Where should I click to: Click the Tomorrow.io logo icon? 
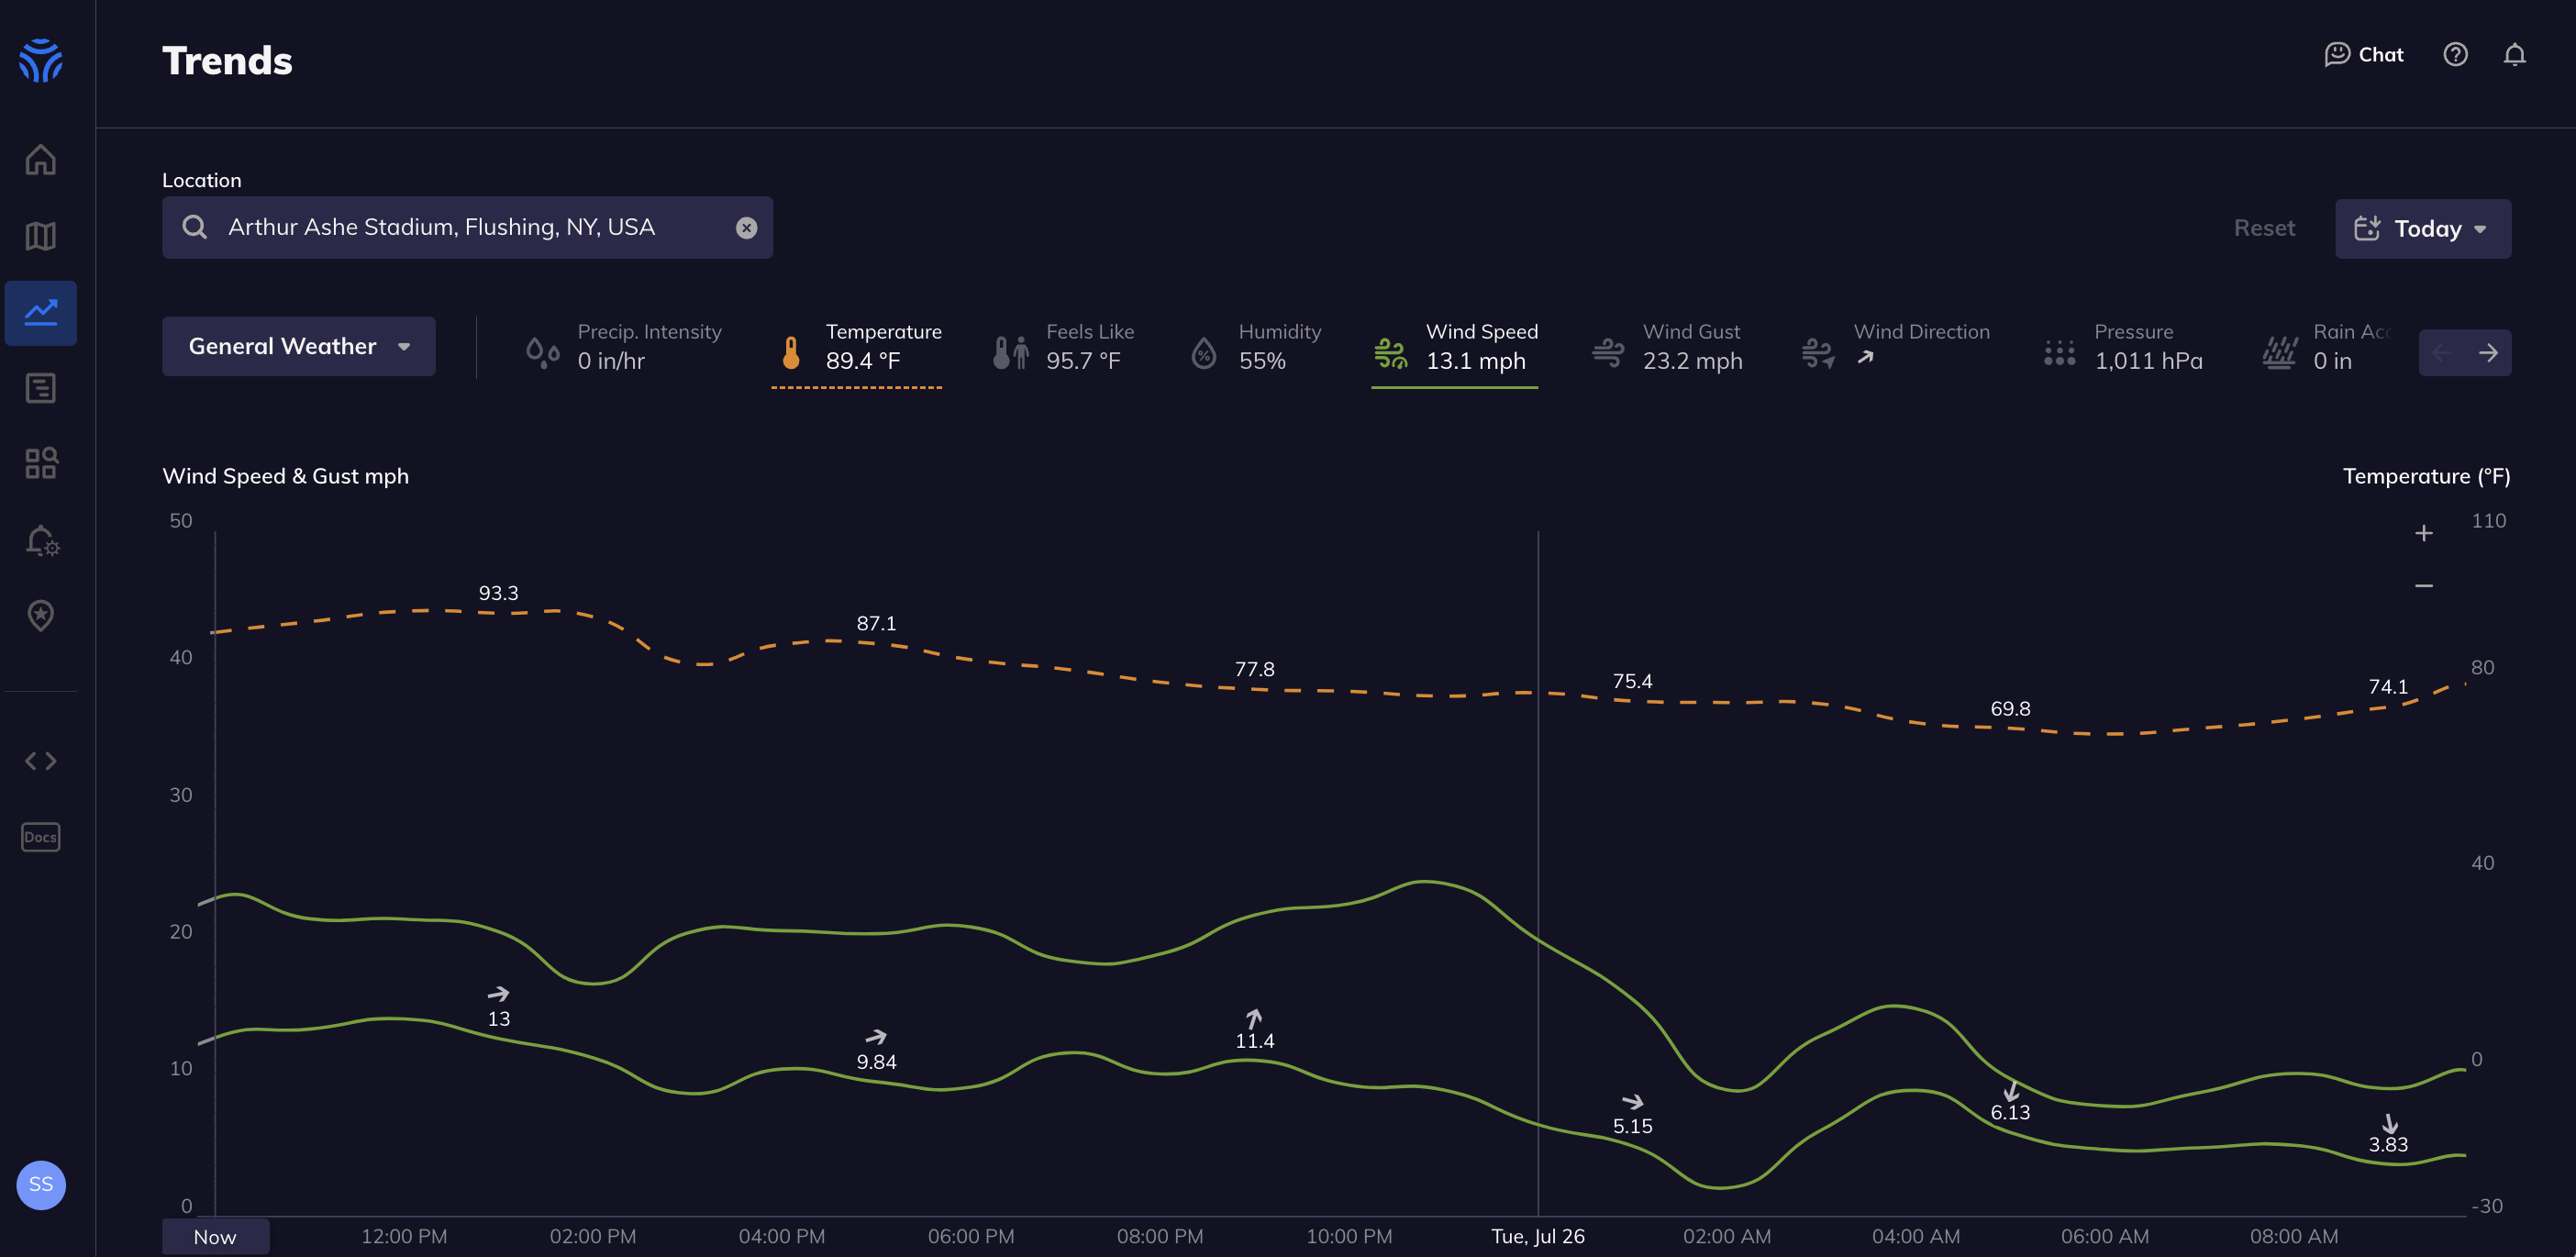click(x=41, y=60)
